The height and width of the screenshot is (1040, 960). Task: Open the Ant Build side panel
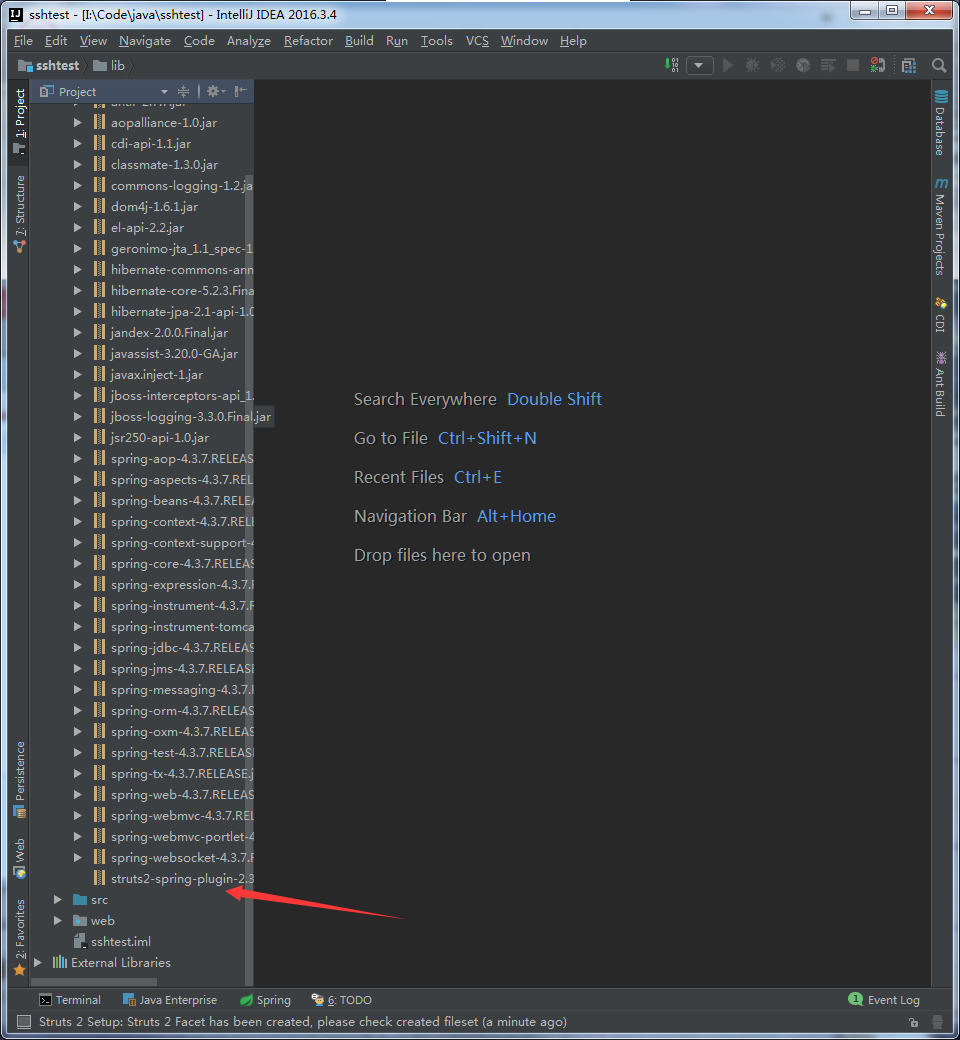940,384
